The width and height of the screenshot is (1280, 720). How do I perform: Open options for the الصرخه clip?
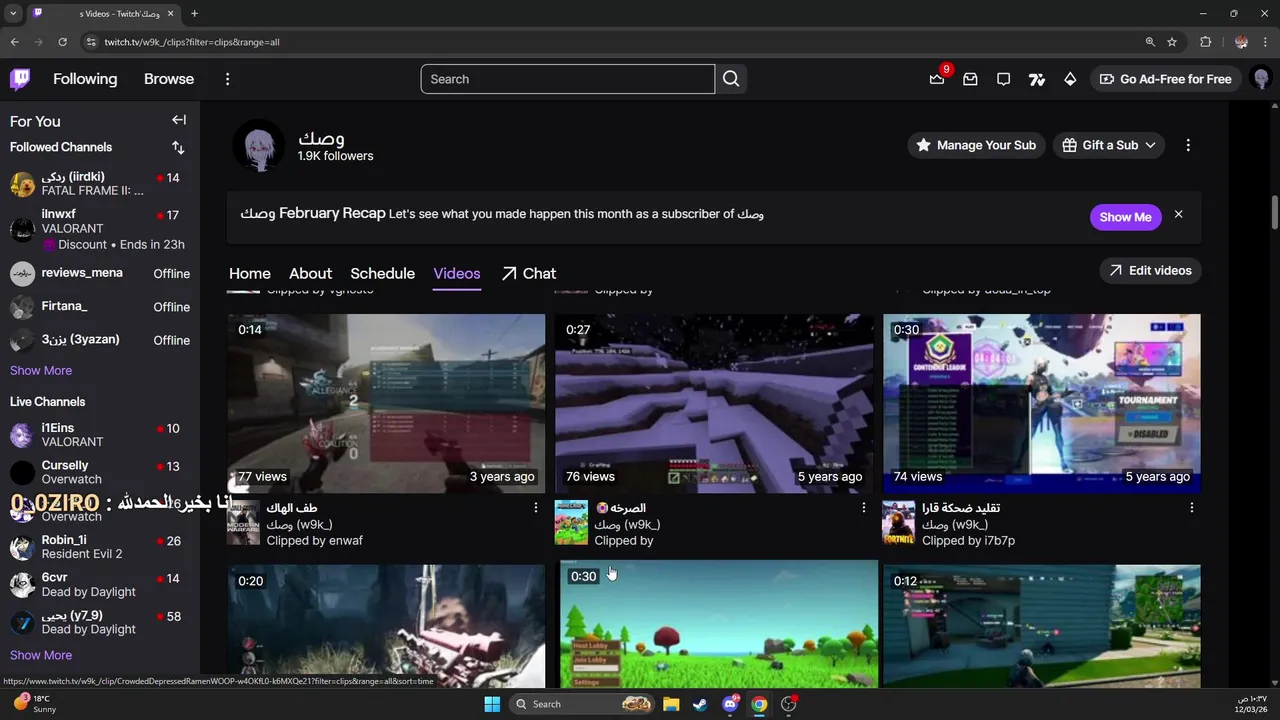tap(864, 508)
